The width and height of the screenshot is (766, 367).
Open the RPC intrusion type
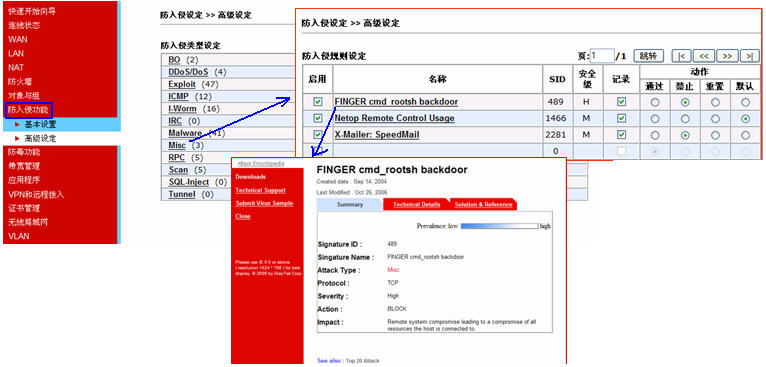(176, 157)
